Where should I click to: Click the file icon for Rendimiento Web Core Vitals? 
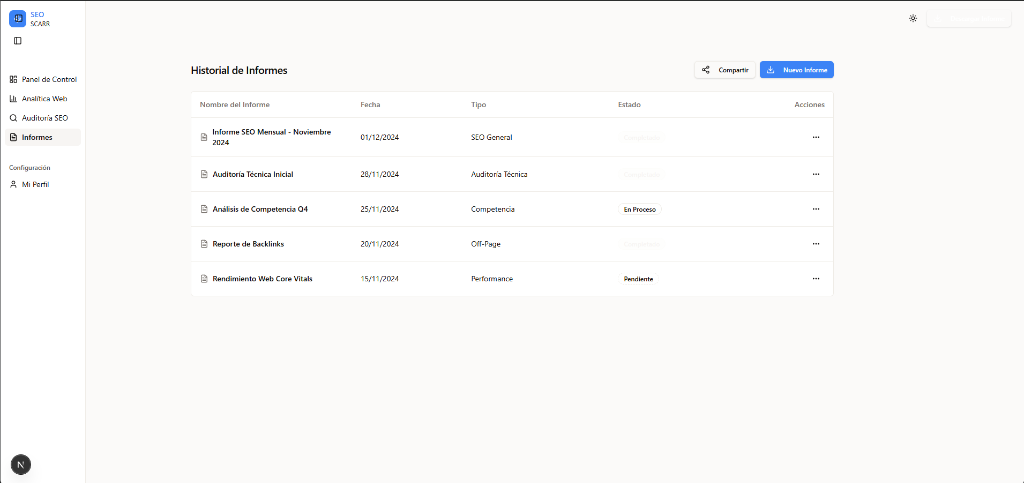point(204,279)
